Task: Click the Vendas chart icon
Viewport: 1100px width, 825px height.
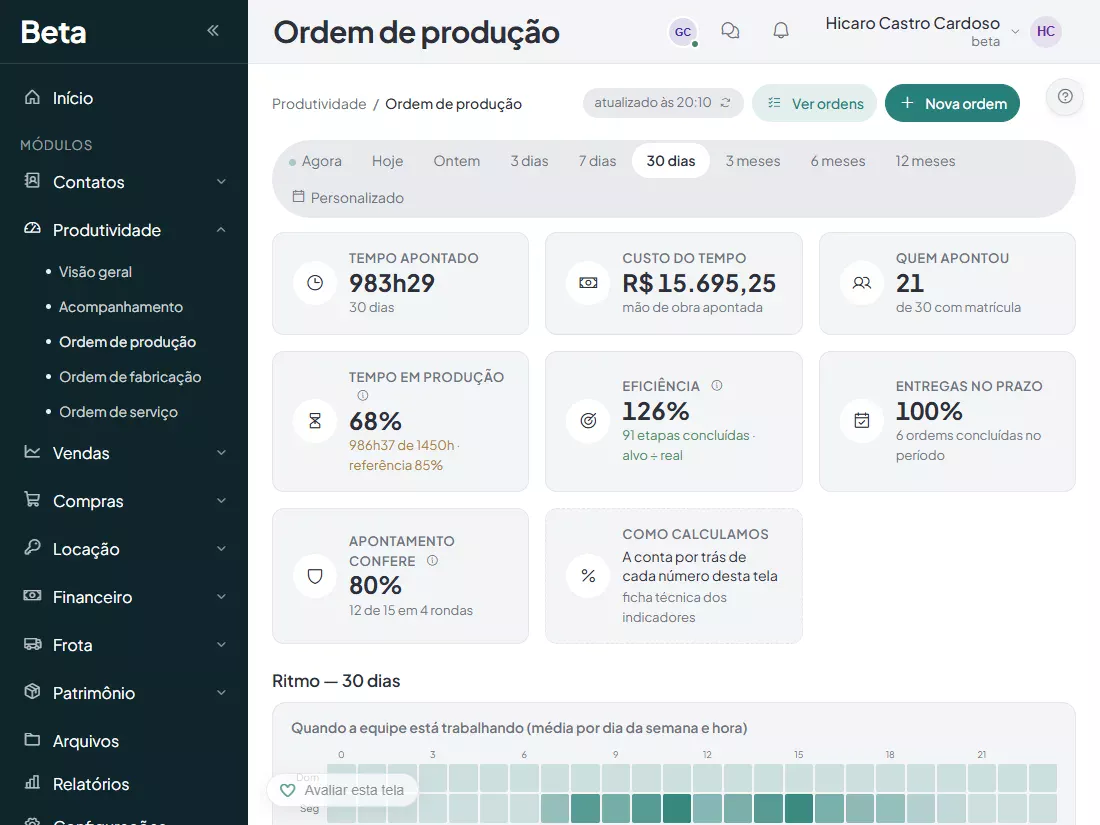Action: (32, 452)
